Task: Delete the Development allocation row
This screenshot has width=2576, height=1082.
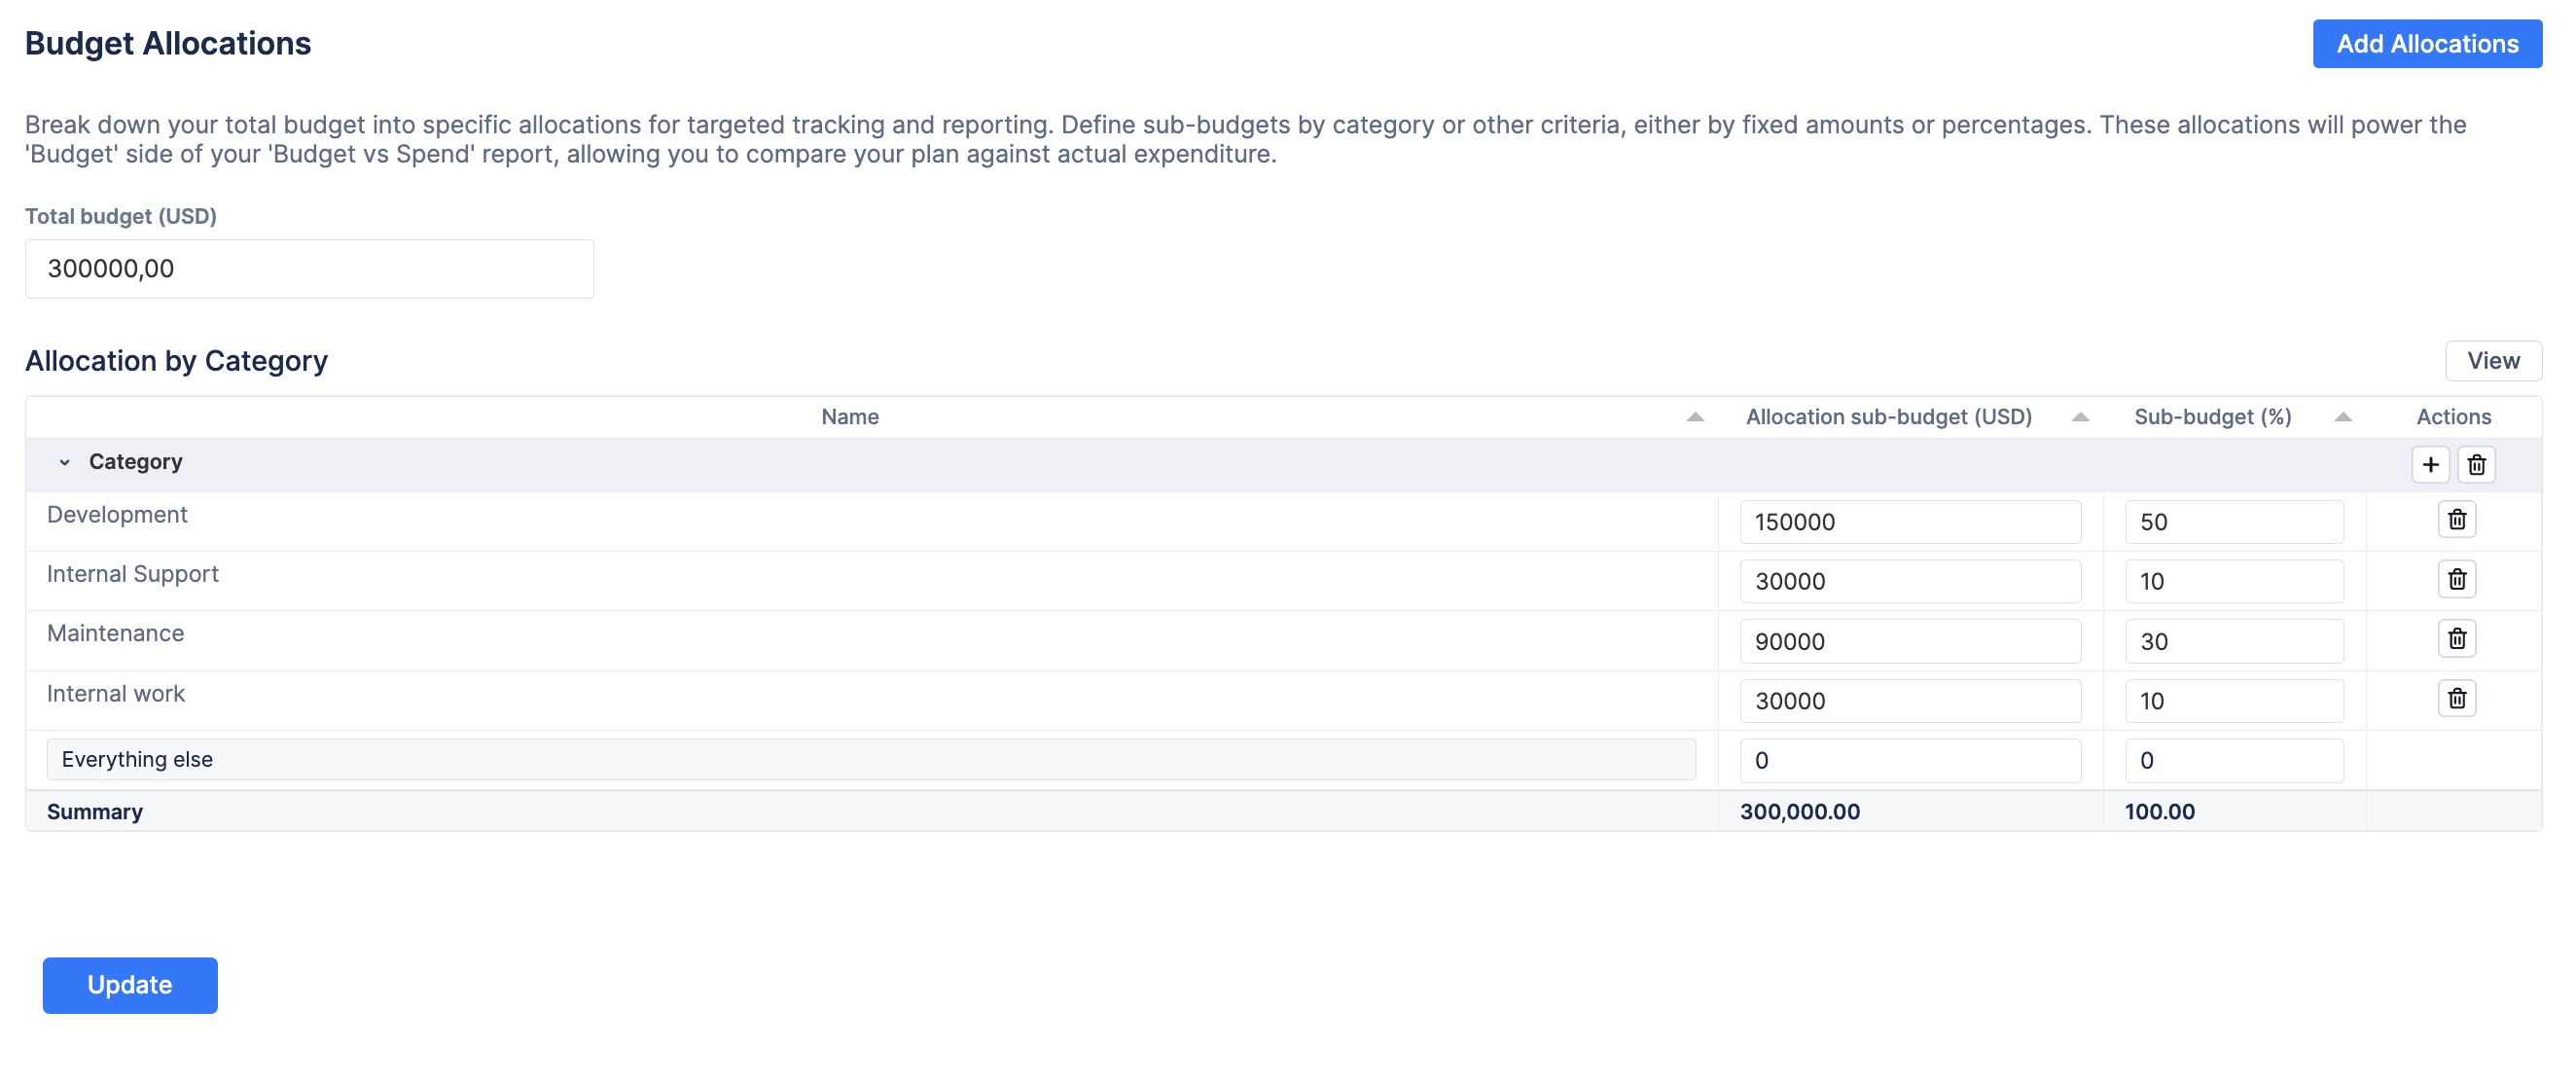Action: (x=2456, y=520)
